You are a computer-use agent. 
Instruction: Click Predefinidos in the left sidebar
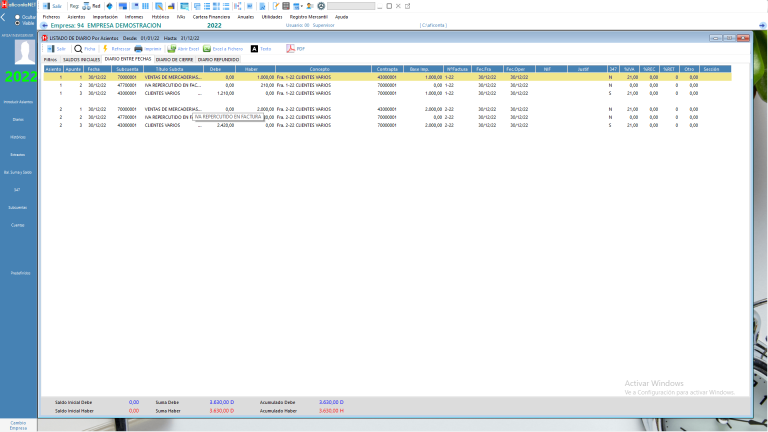coord(20,273)
